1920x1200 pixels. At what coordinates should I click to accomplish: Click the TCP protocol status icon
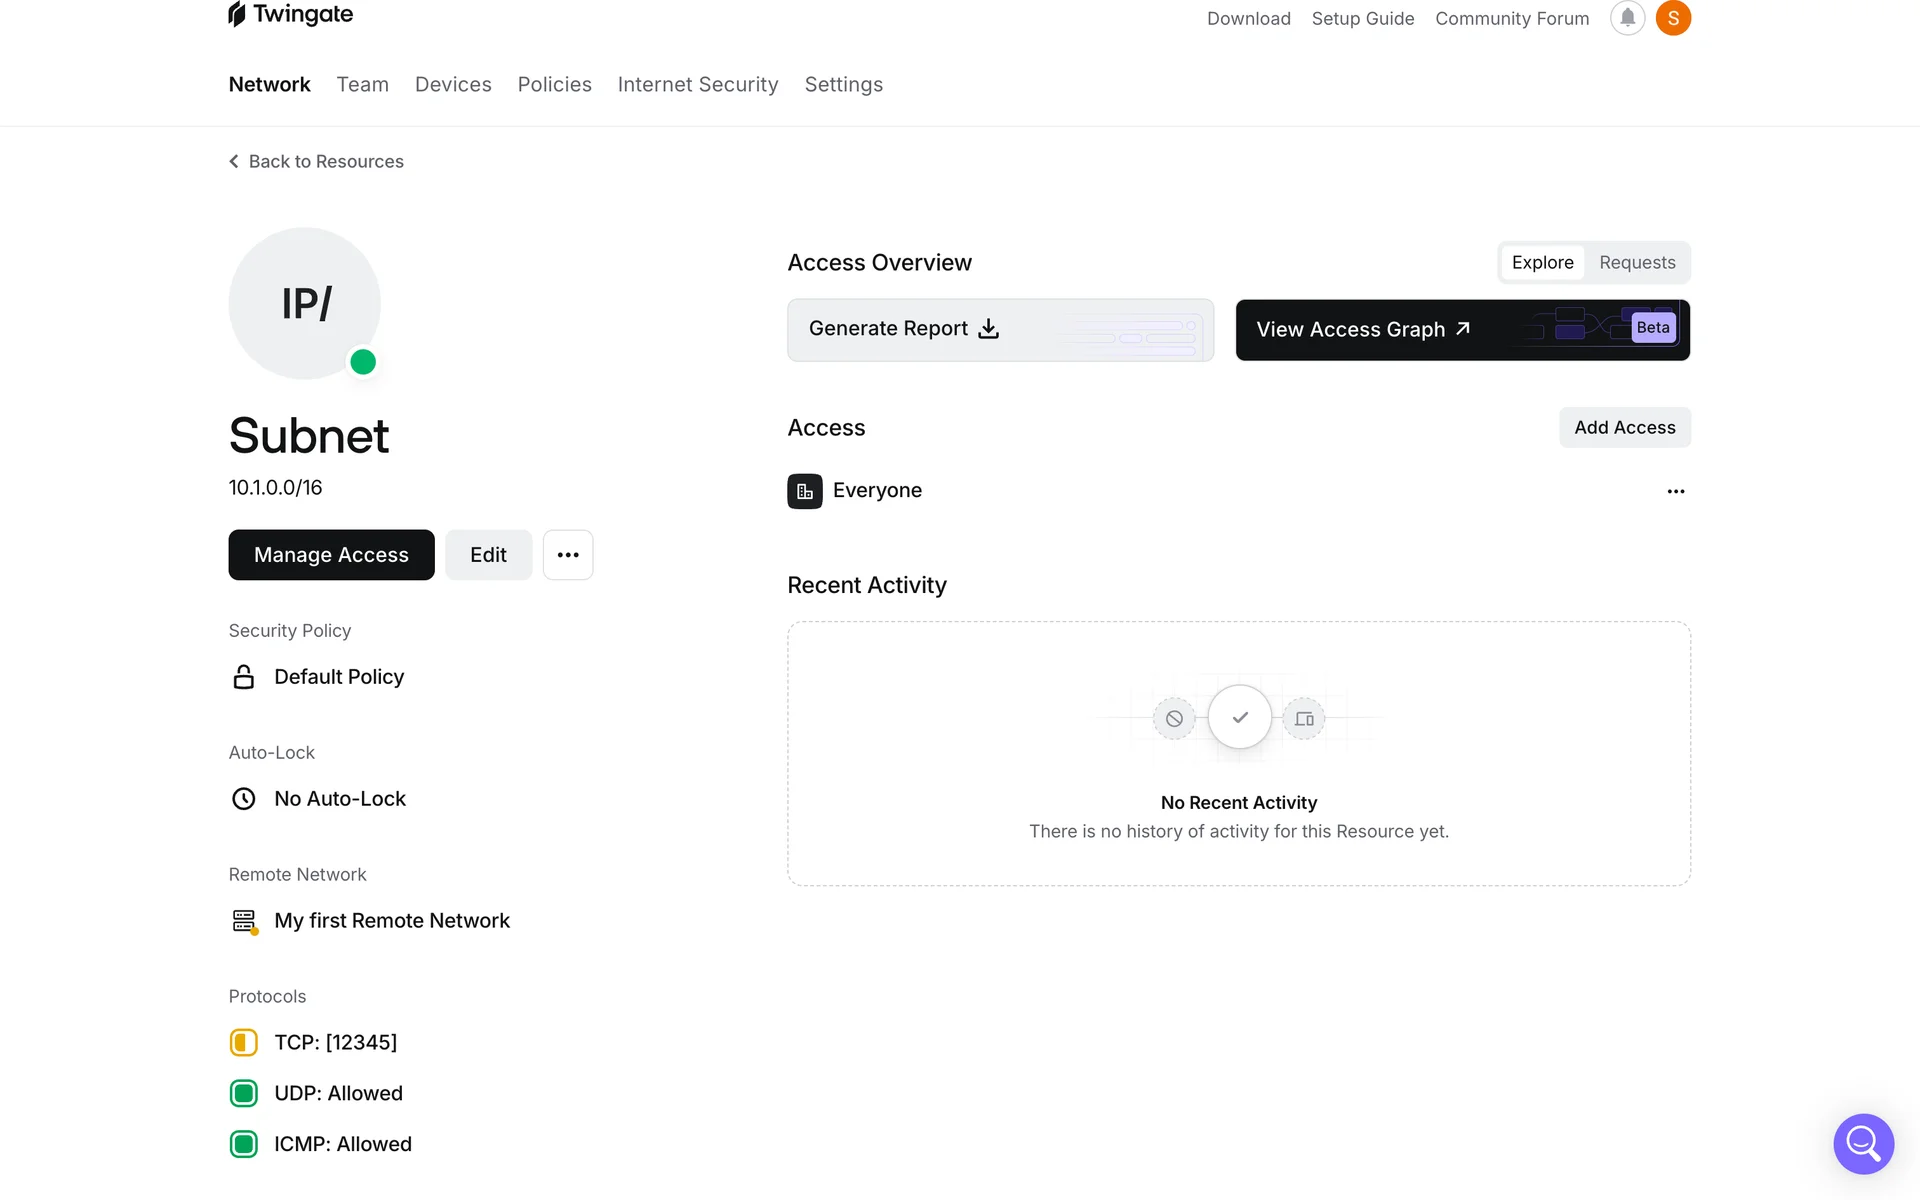pos(243,1042)
